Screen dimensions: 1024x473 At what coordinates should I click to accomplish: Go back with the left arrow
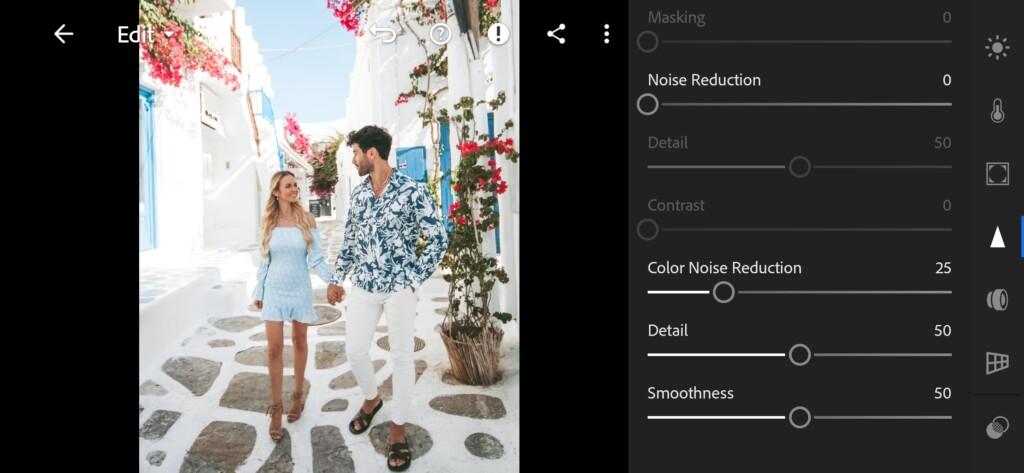(63, 34)
